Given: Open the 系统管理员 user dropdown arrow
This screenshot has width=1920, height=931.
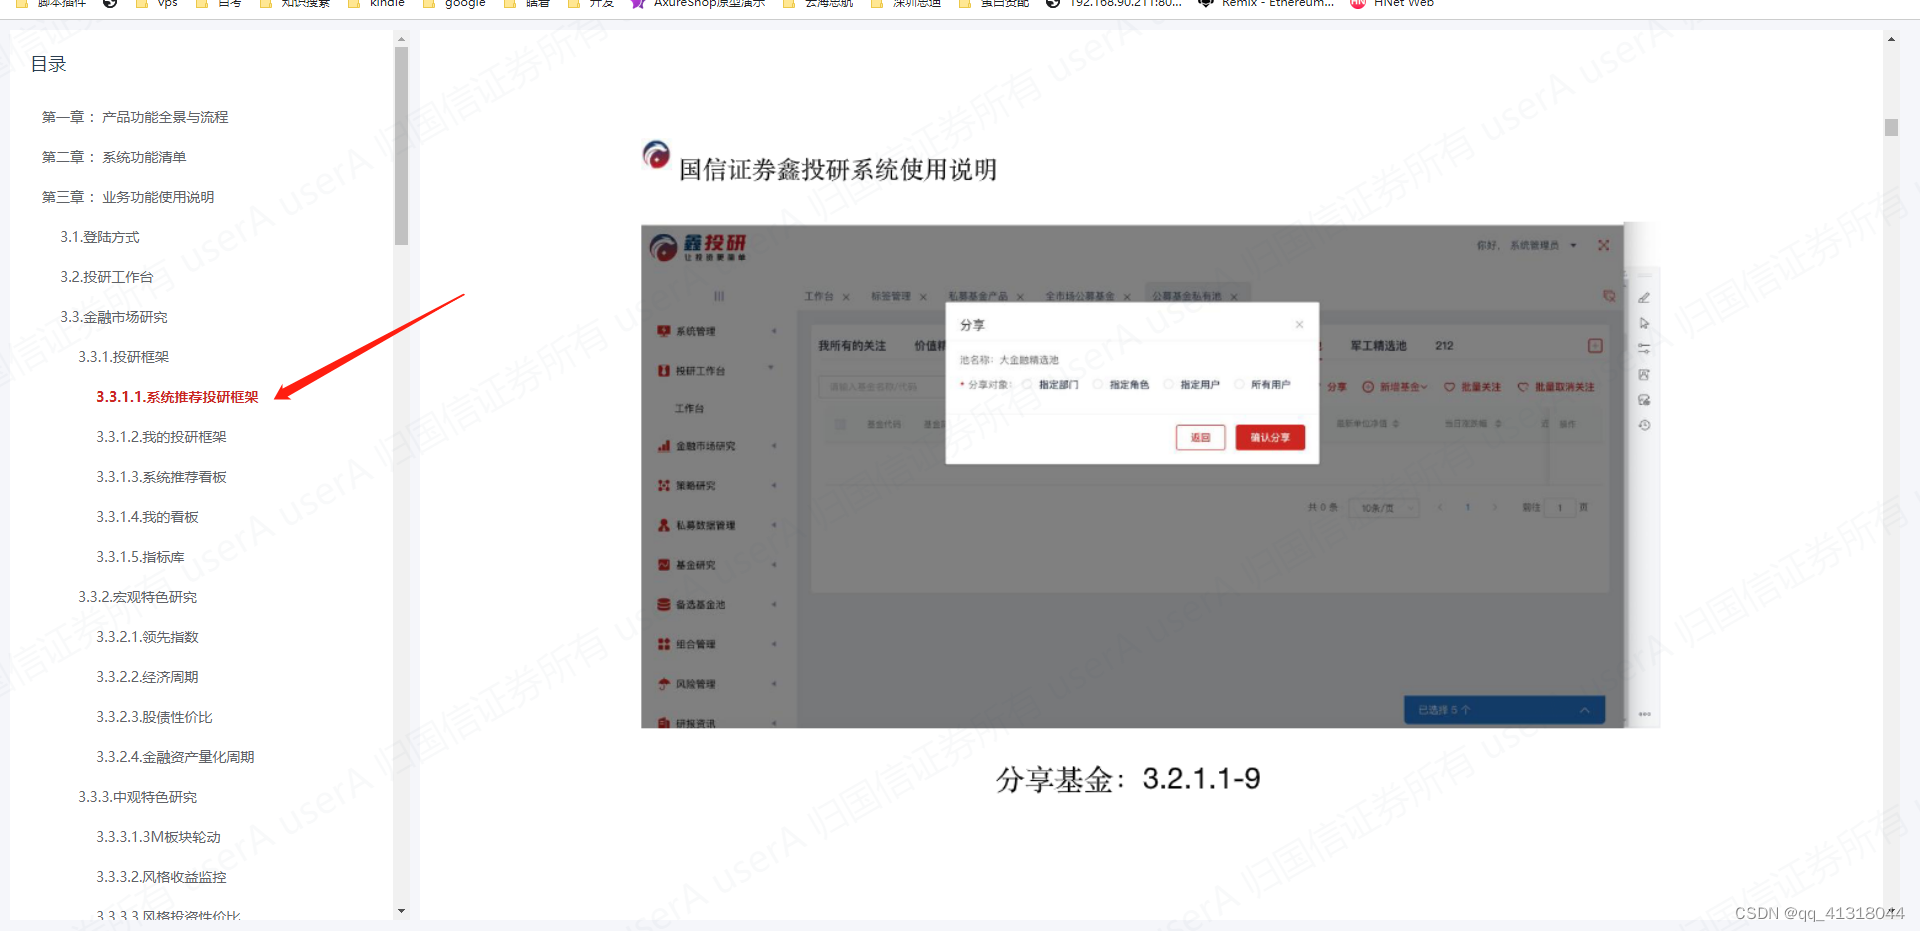Looking at the screenshot, I should click(1573, 245).
